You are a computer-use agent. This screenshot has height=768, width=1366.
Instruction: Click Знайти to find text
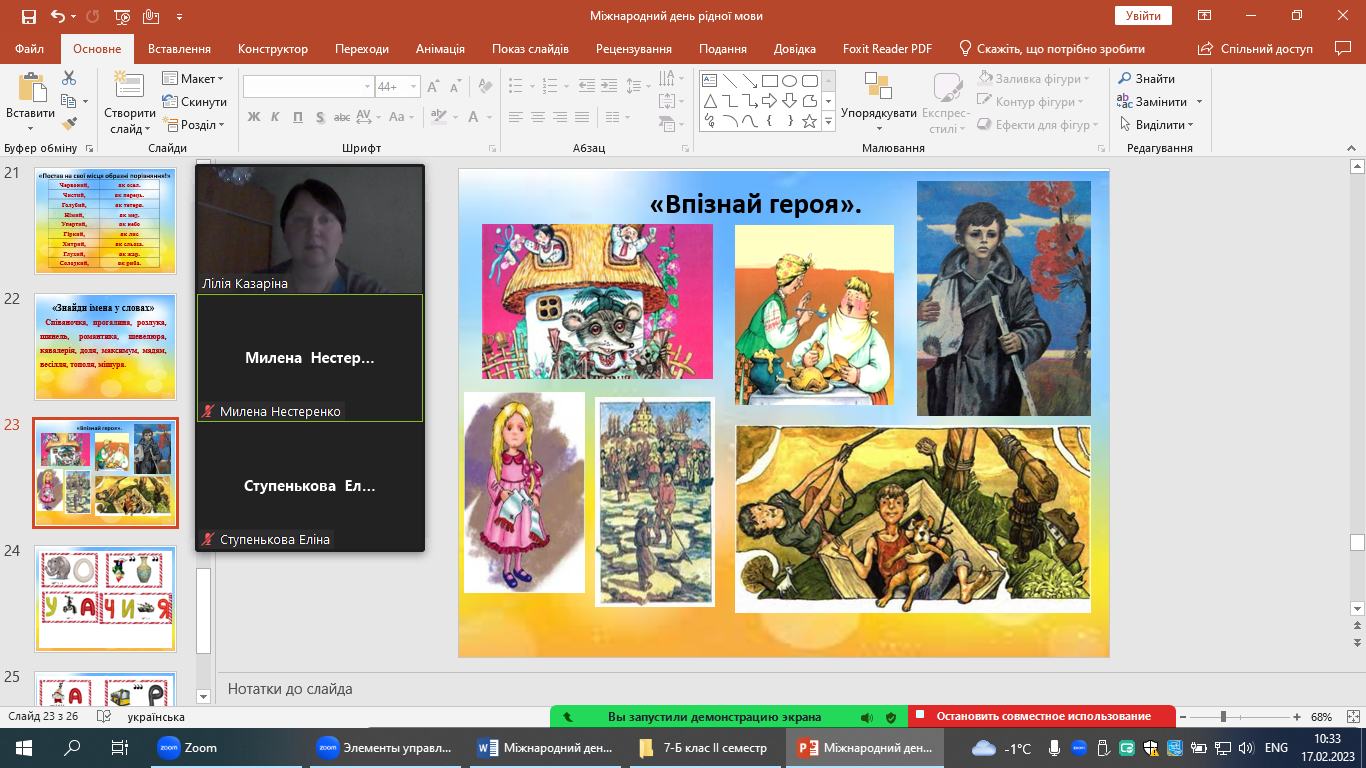pos(1146,79)
